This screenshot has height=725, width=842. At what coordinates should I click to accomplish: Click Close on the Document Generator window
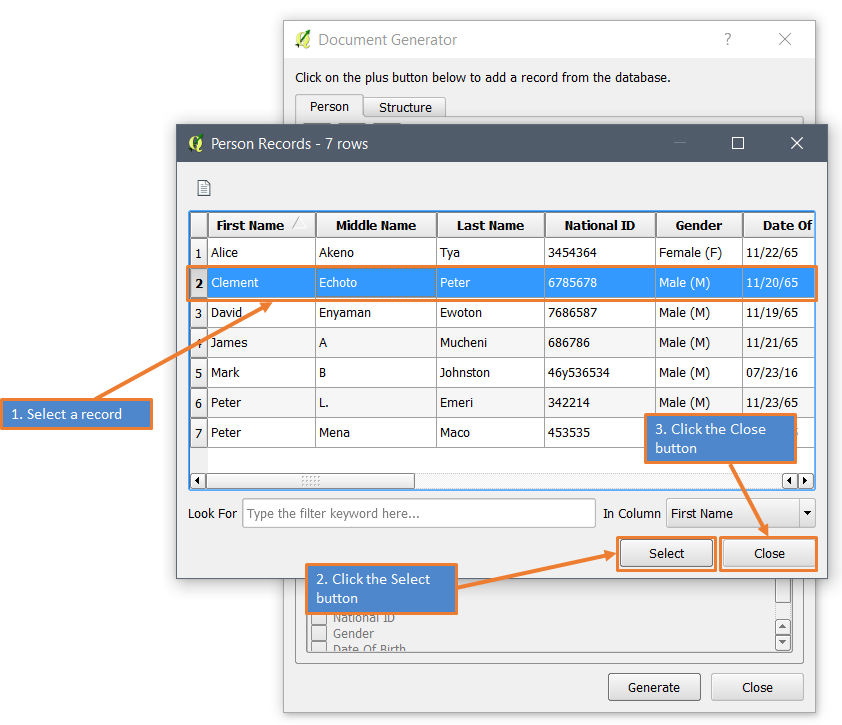pos(757,687)
